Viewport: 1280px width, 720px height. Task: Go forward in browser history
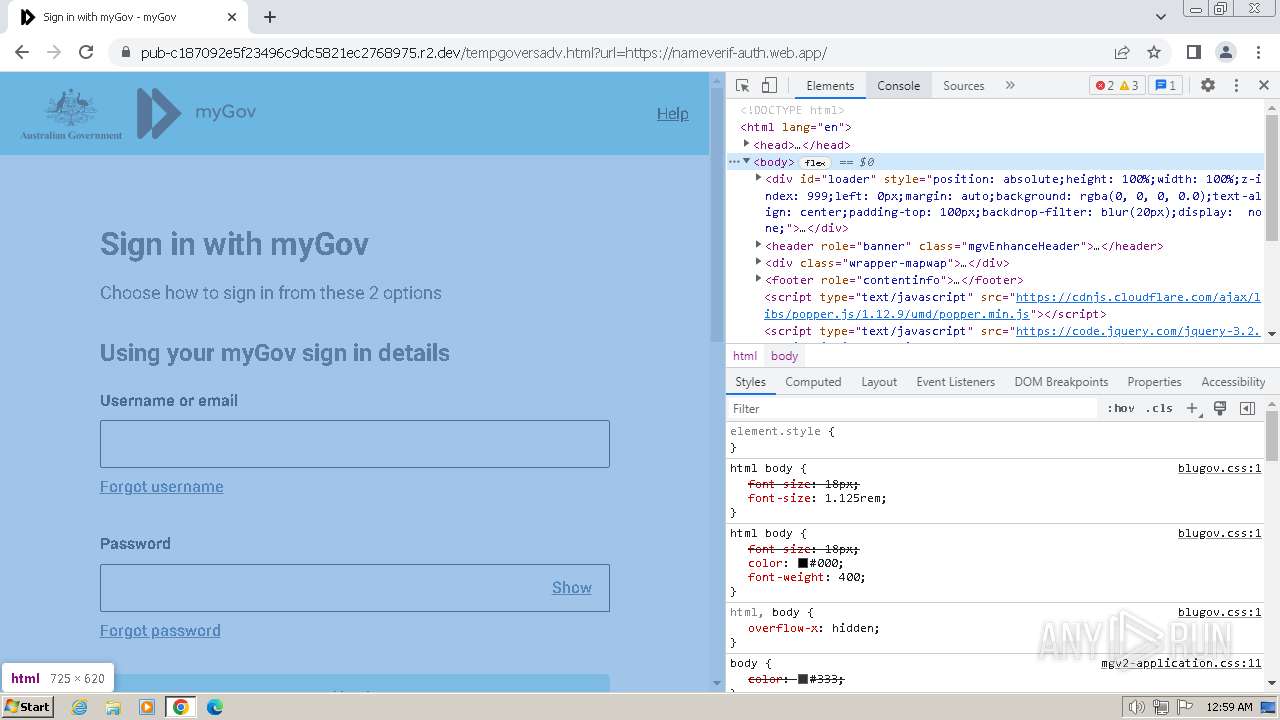[54, 52]
